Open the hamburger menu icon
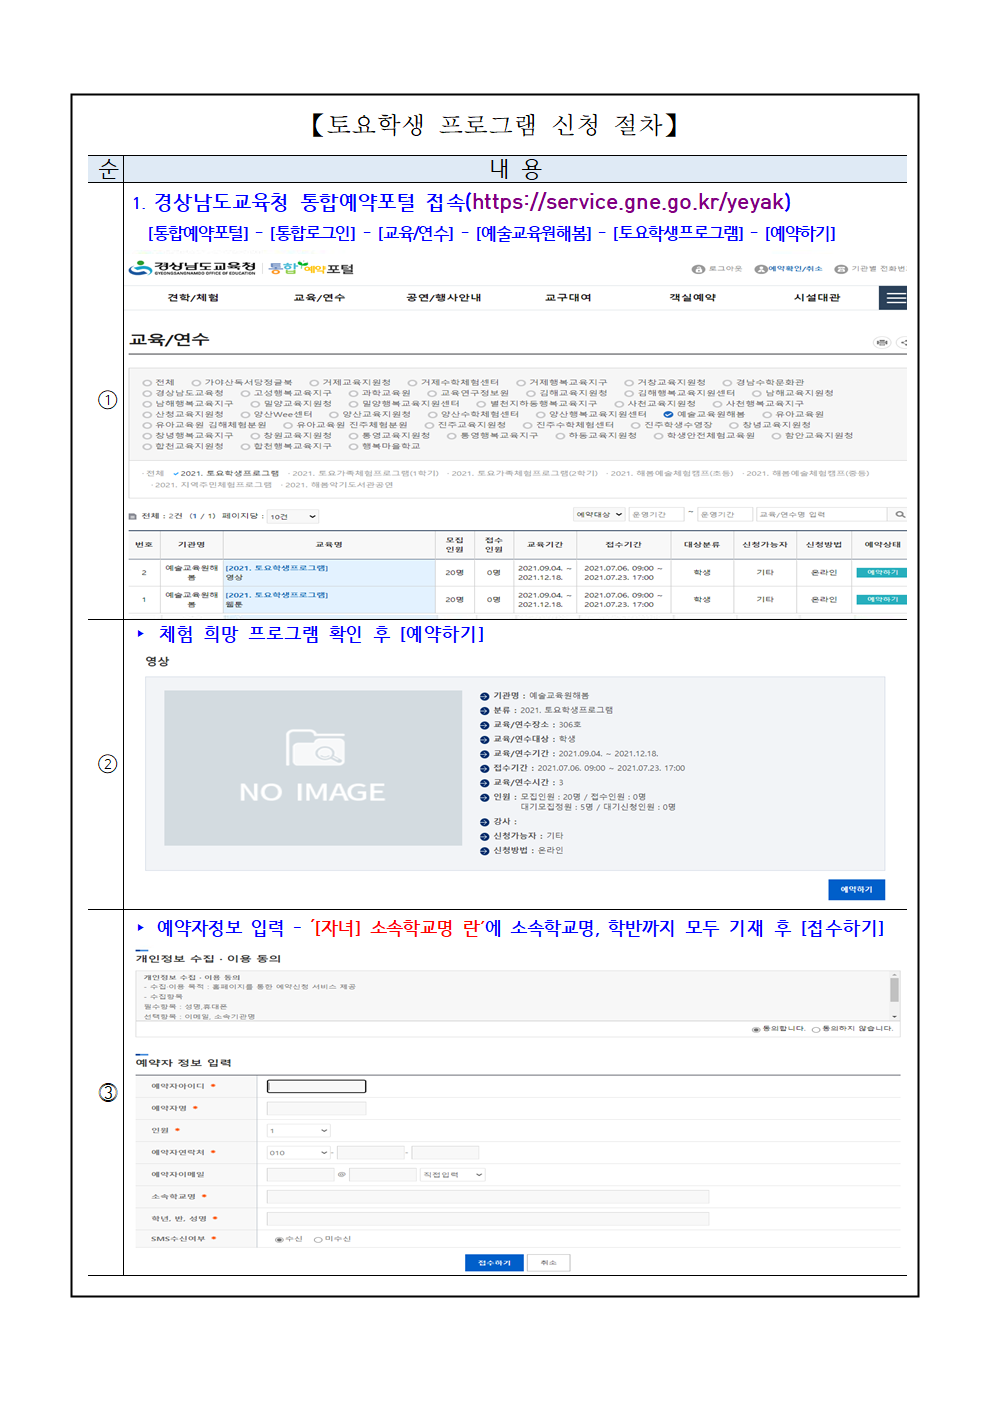This screenshot has height=1403, width=992. click(893, 297)
